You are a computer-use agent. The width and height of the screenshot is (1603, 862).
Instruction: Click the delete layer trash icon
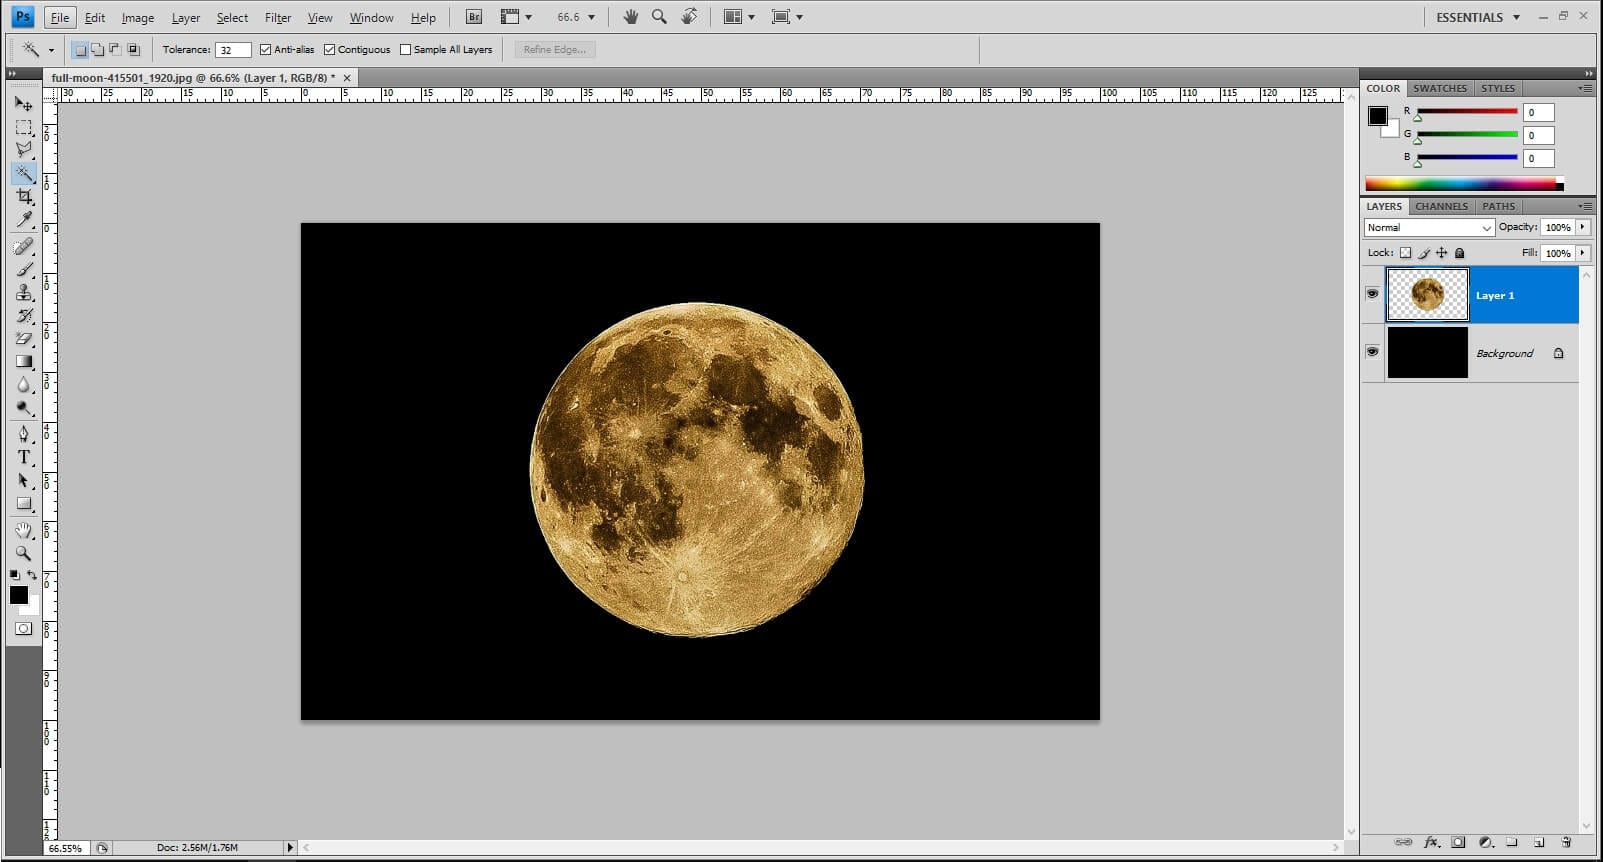1567,842
